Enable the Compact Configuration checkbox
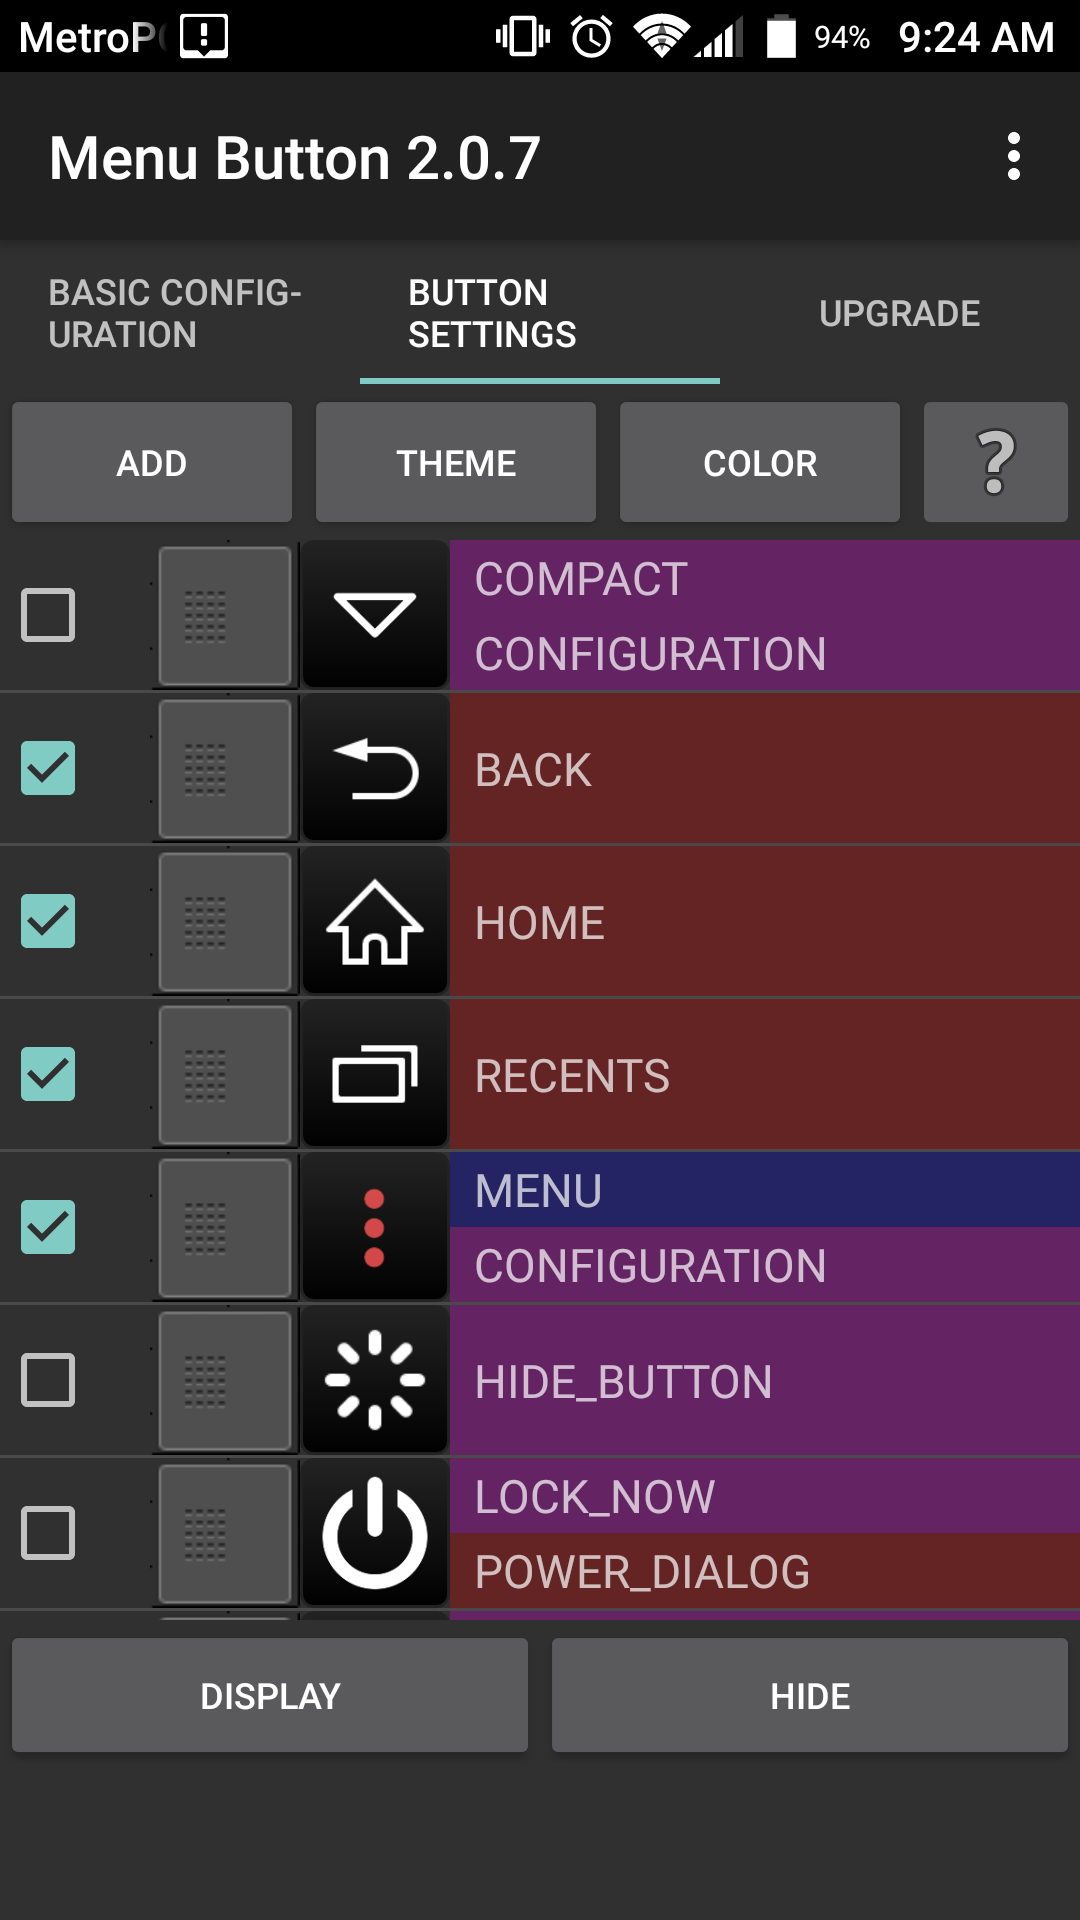 (48, 614)
